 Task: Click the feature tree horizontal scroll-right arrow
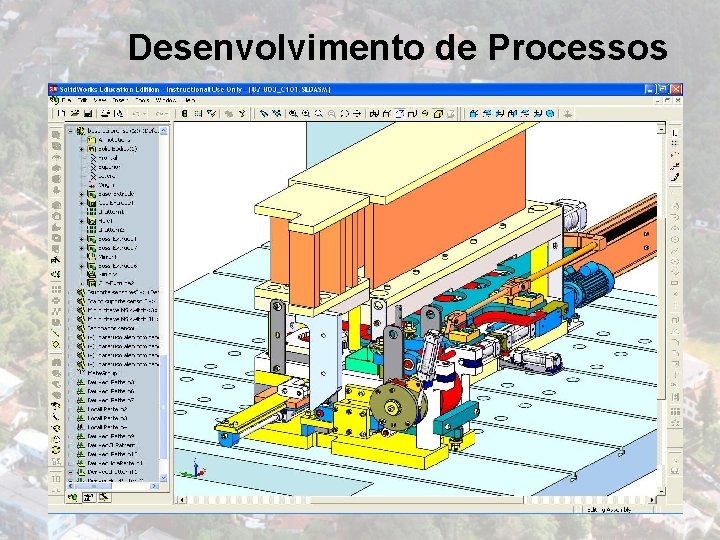(x=154, y=486)
